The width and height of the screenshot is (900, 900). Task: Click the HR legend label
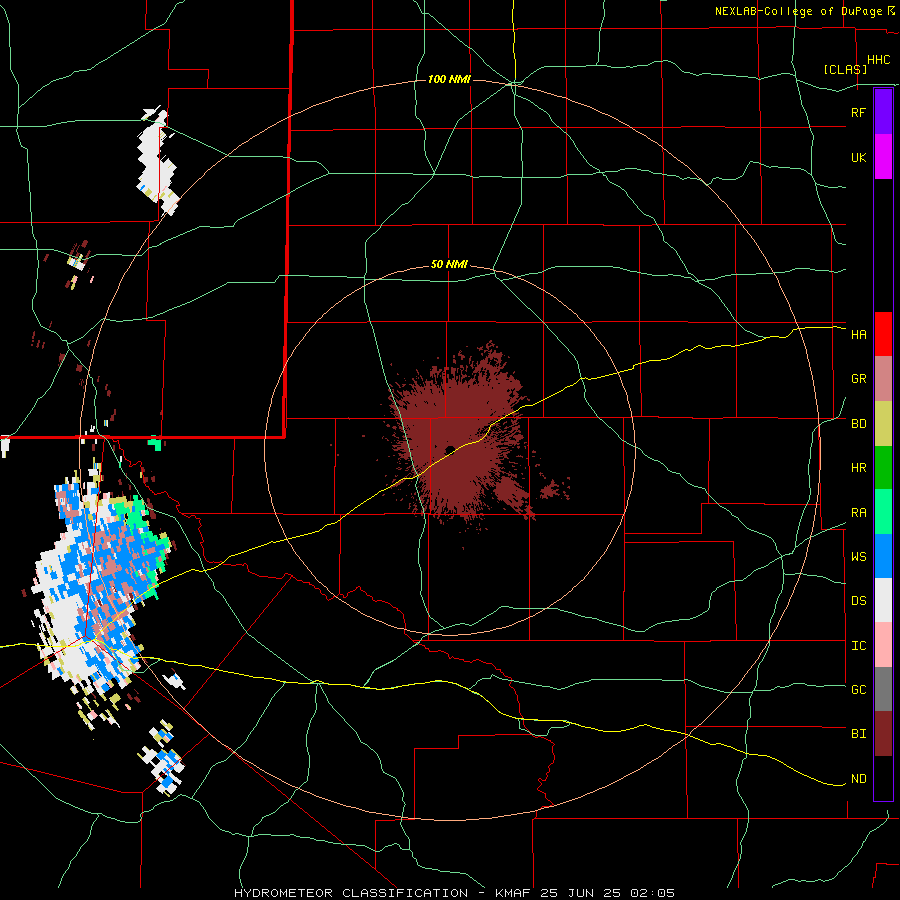(x=858, y=468)
